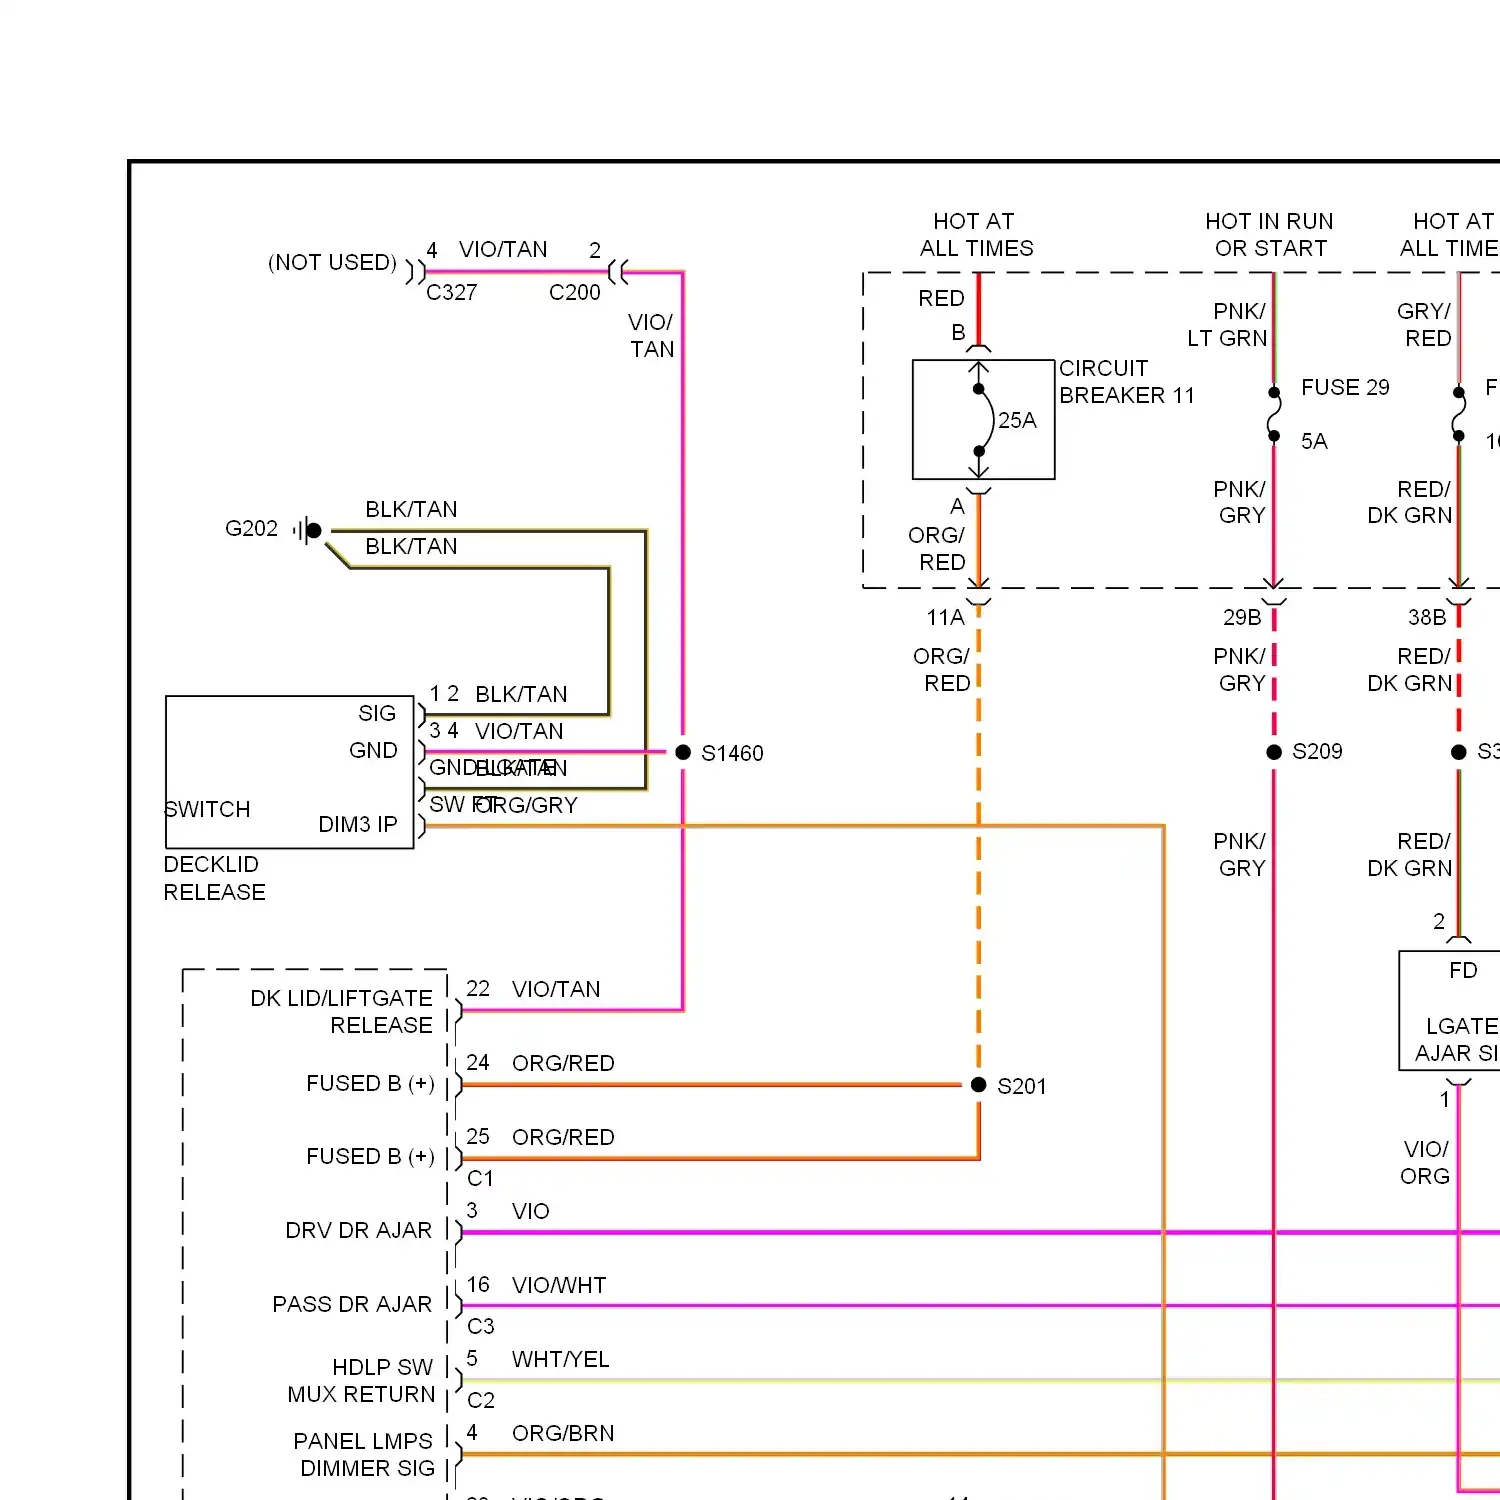This screenshot has height=1500, width=1500.
Task: Click the HDLP SW MUX RETURN label
Action: point(361,1380)
